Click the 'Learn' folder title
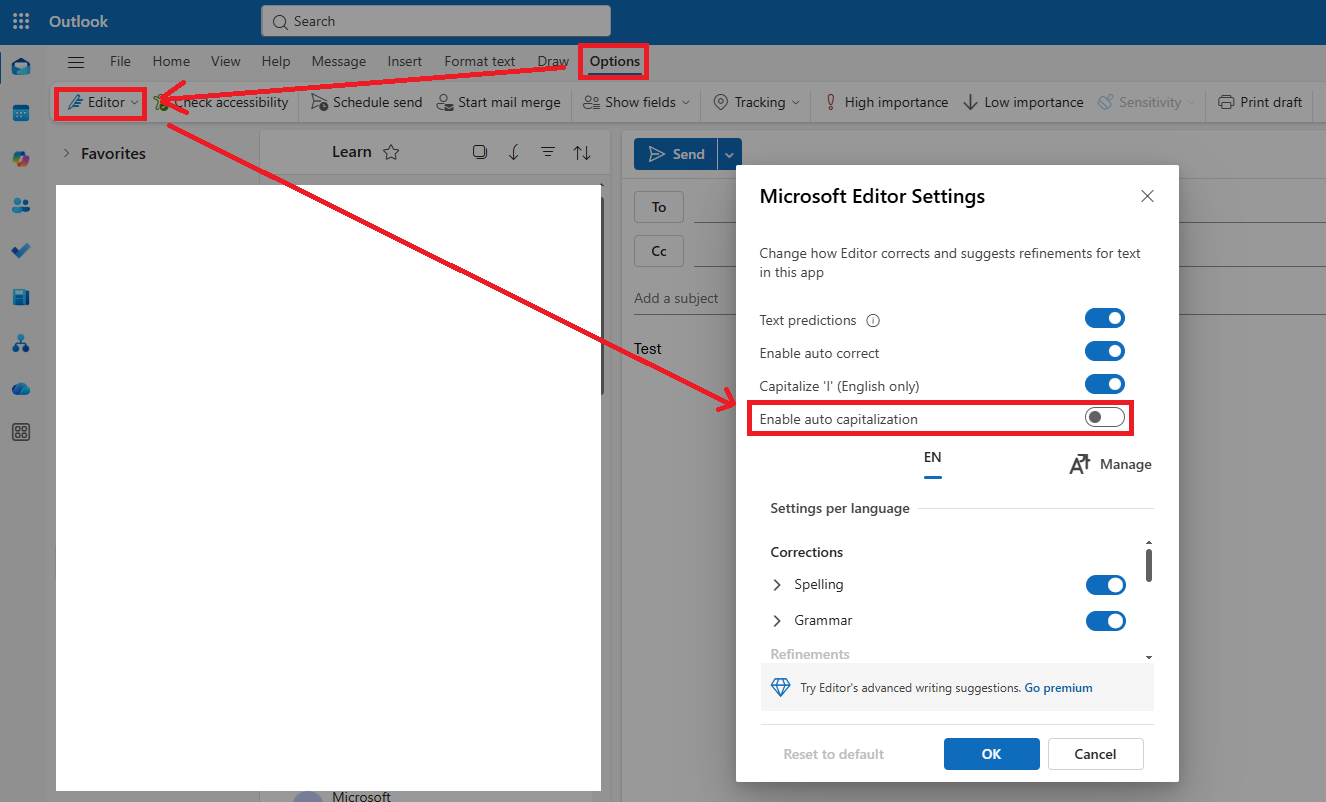This screenshot has width=1326, height=802. (x=352, y=152)
